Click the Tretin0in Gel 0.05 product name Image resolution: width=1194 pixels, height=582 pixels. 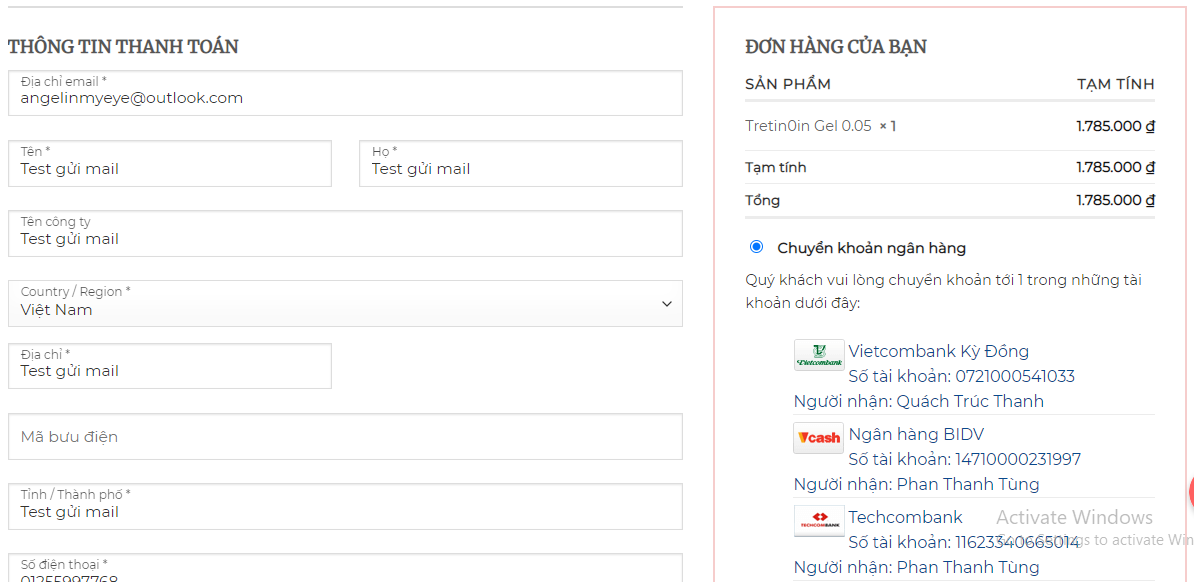pos(808,126)
